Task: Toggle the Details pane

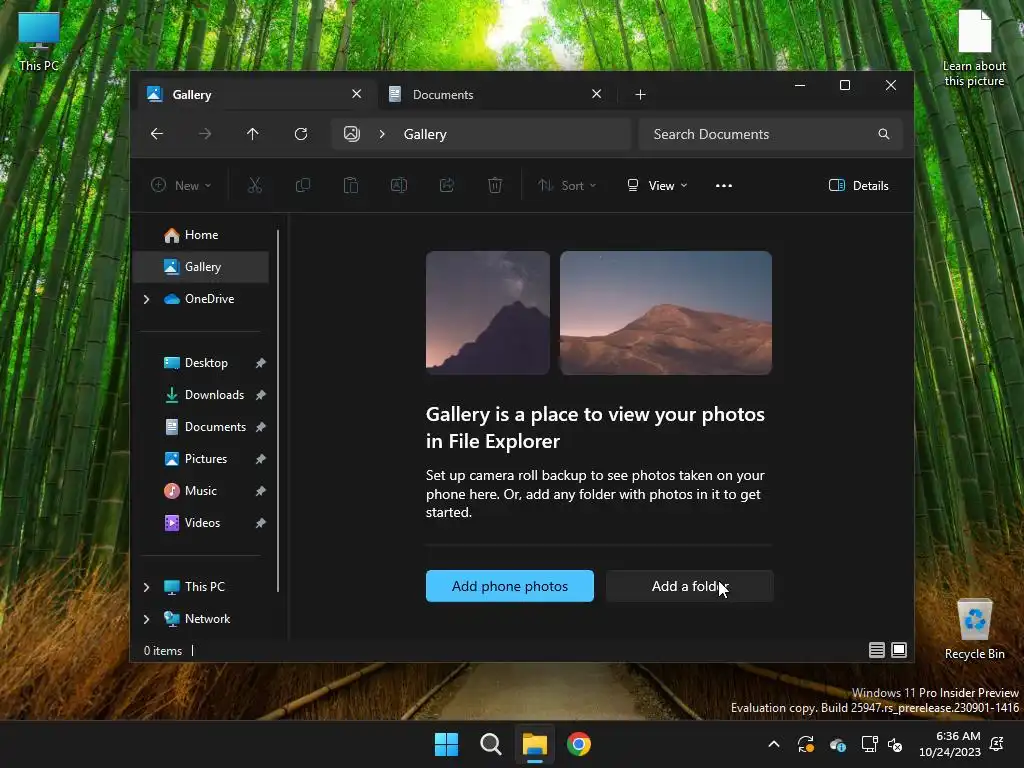Action: coord(859,185)
